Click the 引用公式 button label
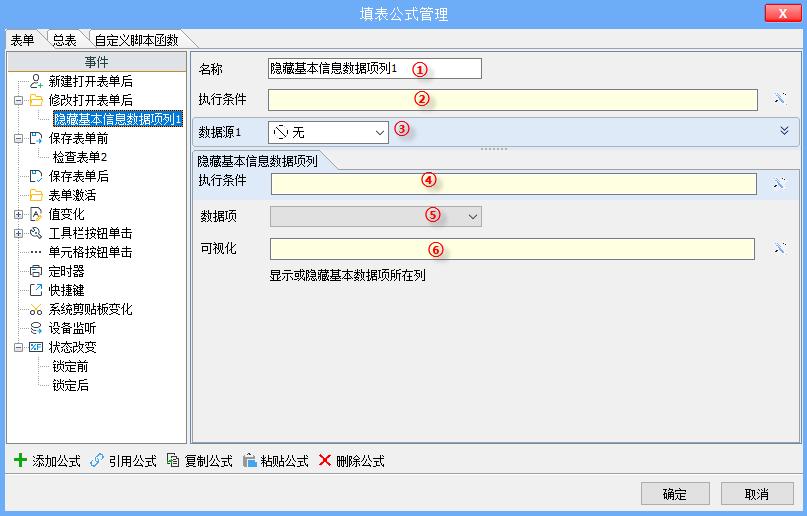 click(133, 461)
